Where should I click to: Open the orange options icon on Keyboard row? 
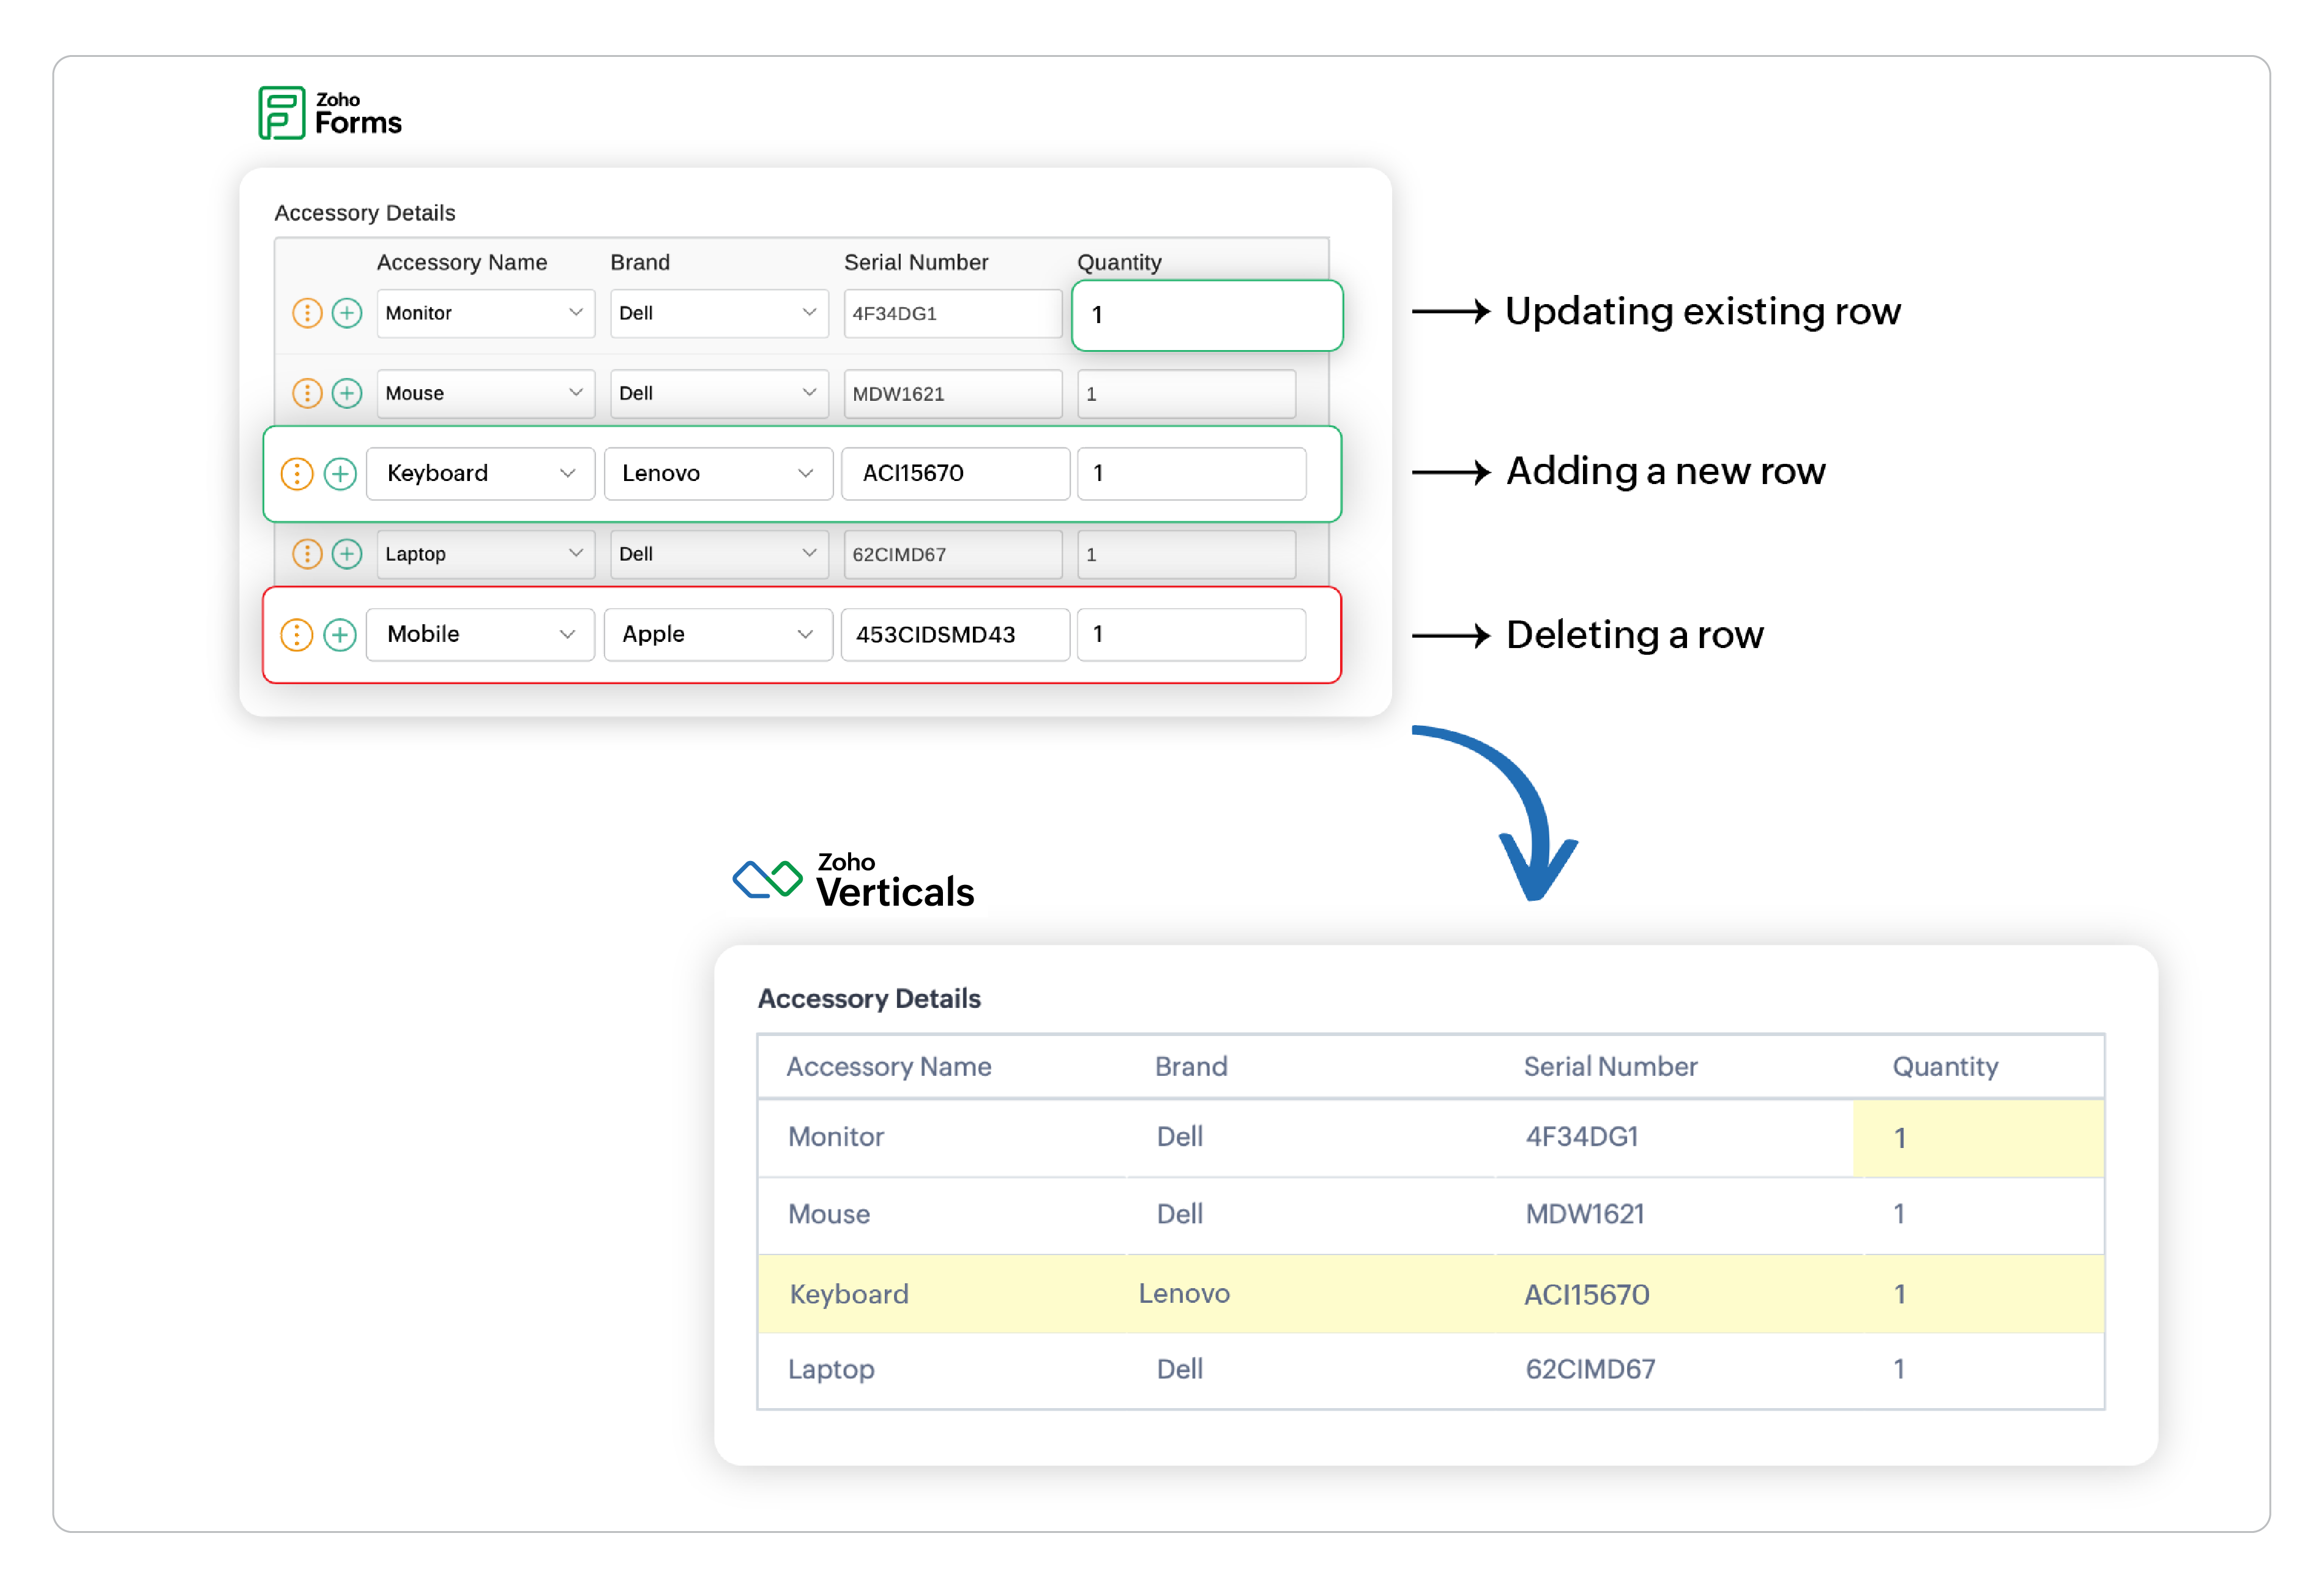(297, 473)
